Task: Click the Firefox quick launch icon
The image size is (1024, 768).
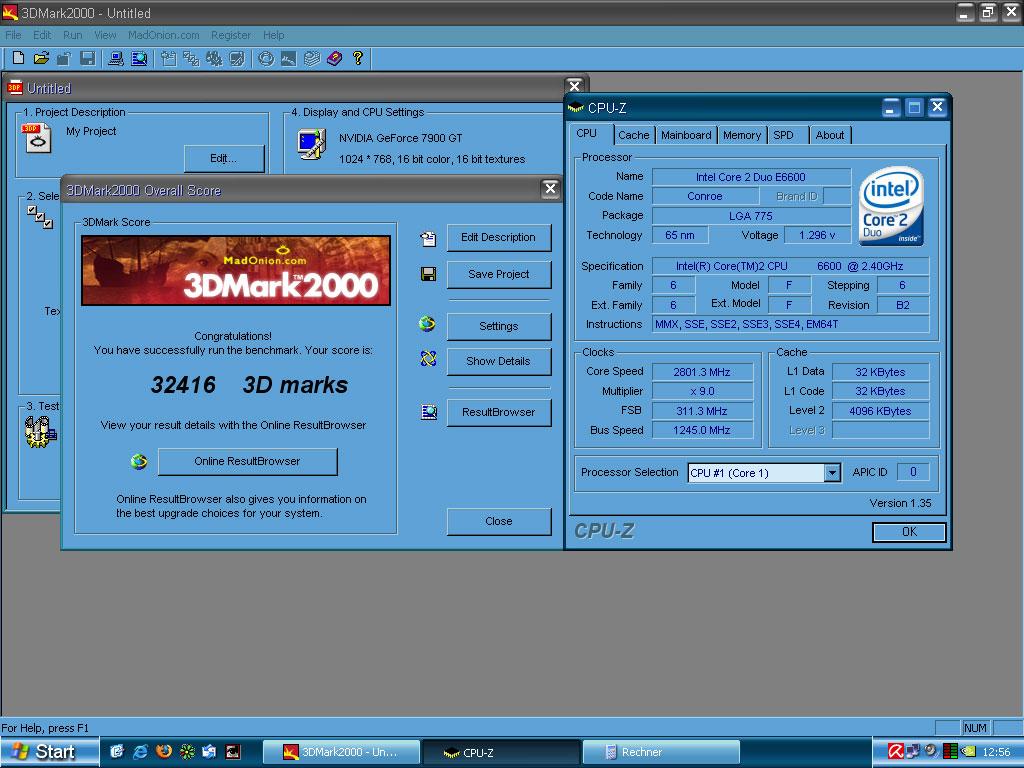Action: (x=164, y=752)
